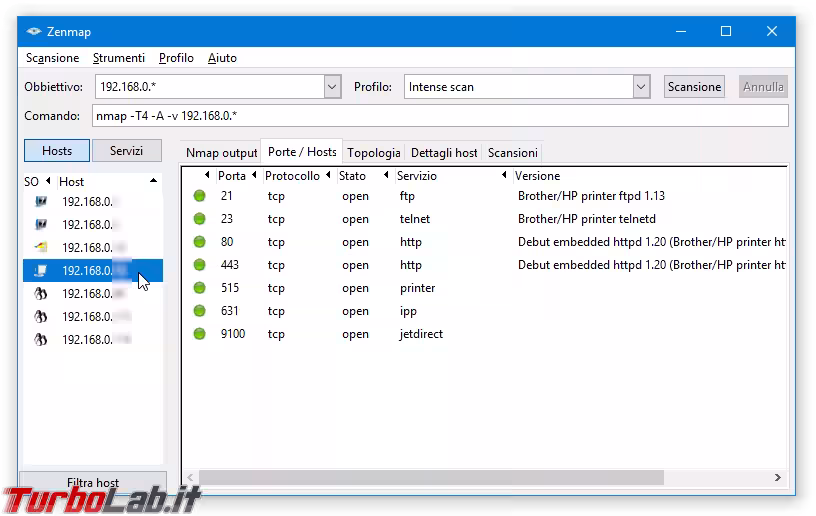Select the green open-port indicator for port 21
The width and height of the screenshot is (816, 516).
point(199,196)
